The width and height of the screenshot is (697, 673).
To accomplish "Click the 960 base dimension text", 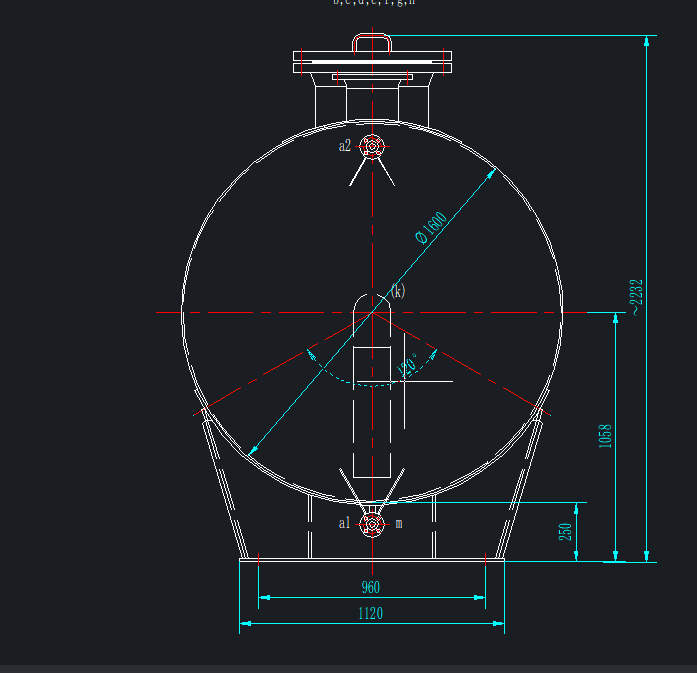I will (x=371, y=587).
